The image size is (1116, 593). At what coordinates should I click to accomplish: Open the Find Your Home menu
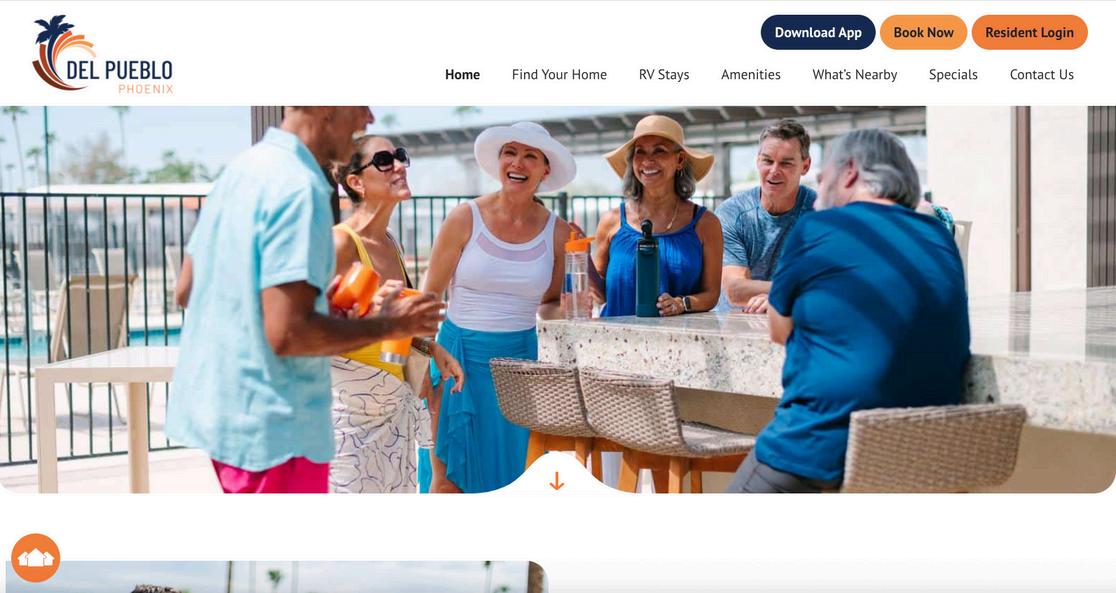click(x=559, y=75)
